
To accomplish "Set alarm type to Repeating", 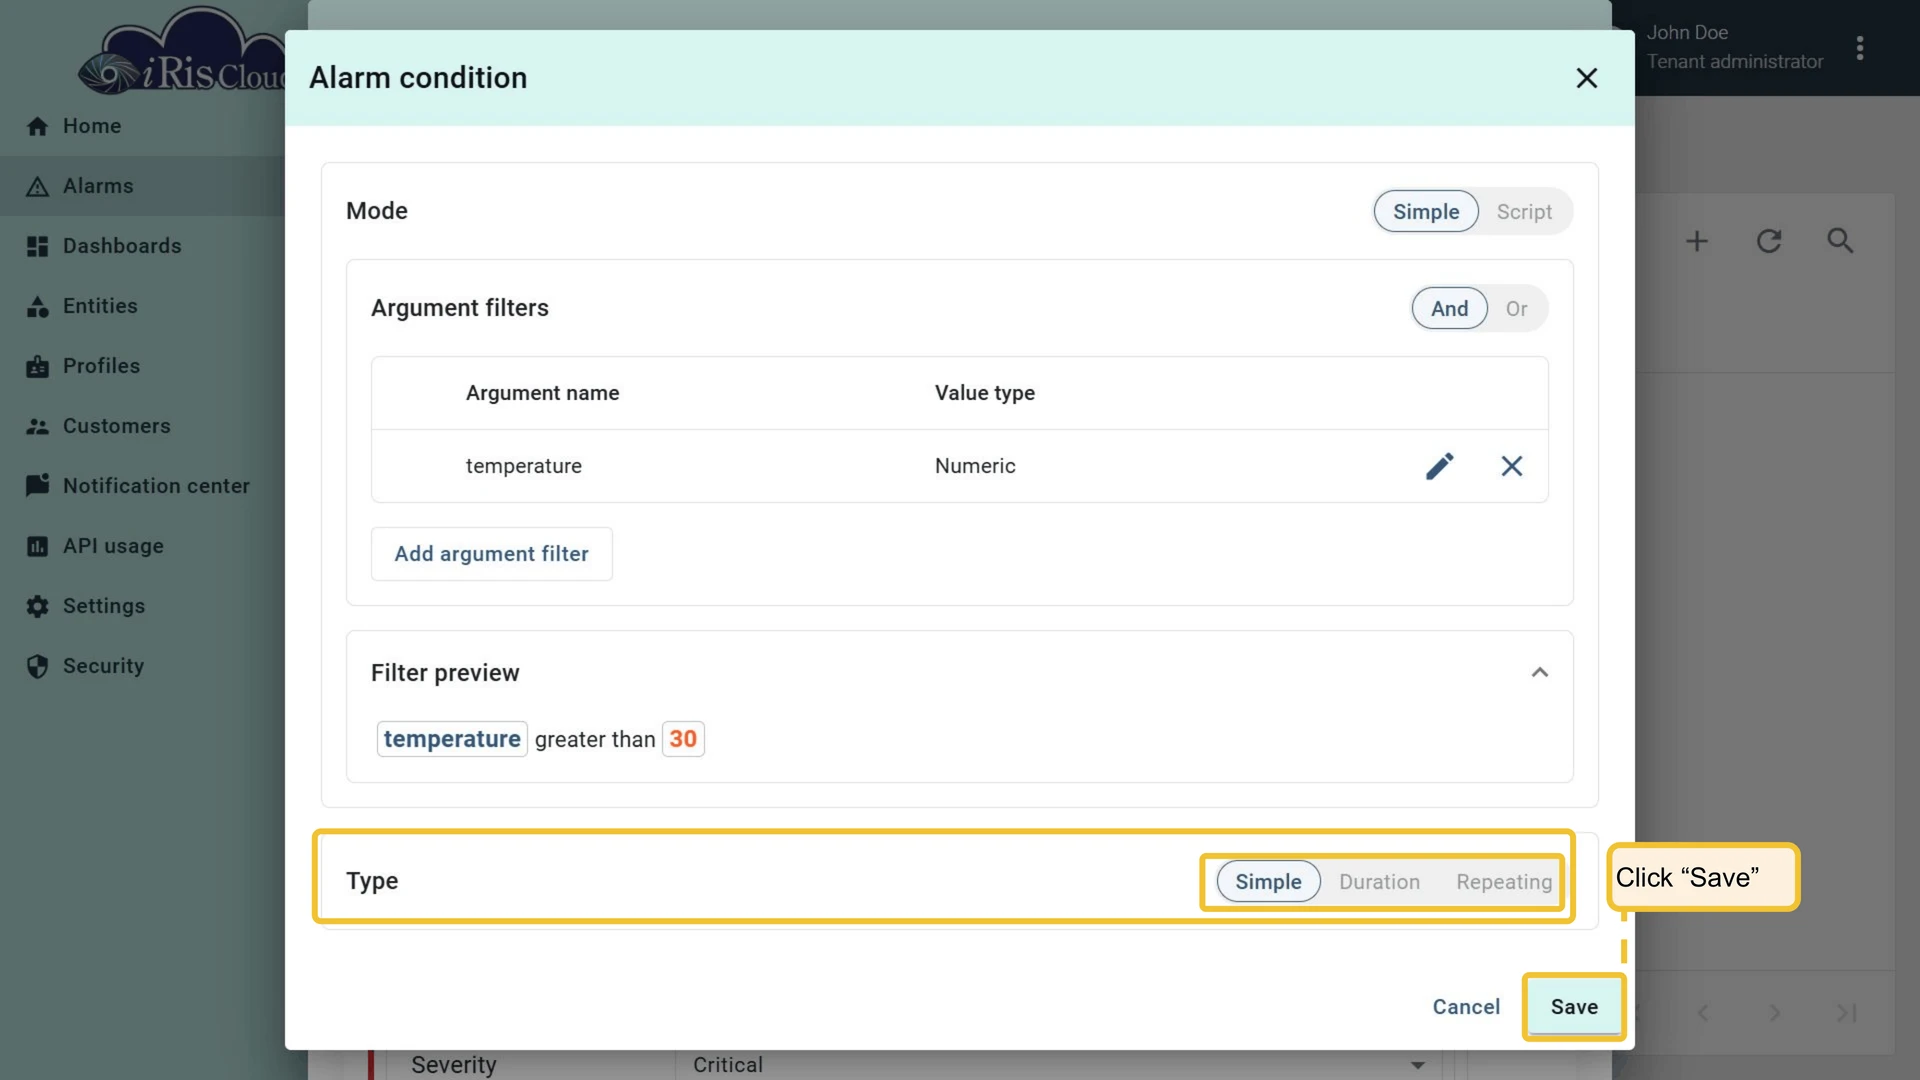I will point(1503,882).
